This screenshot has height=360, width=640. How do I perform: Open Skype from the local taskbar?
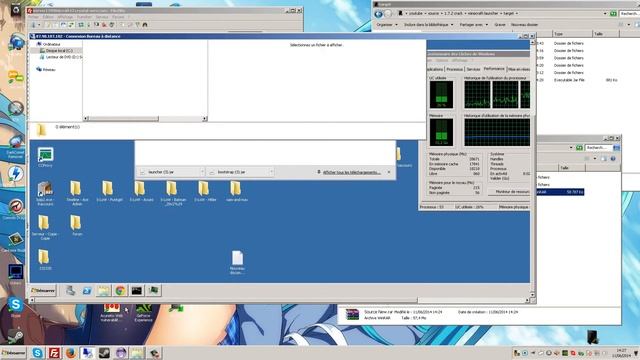tap(37, 353)
